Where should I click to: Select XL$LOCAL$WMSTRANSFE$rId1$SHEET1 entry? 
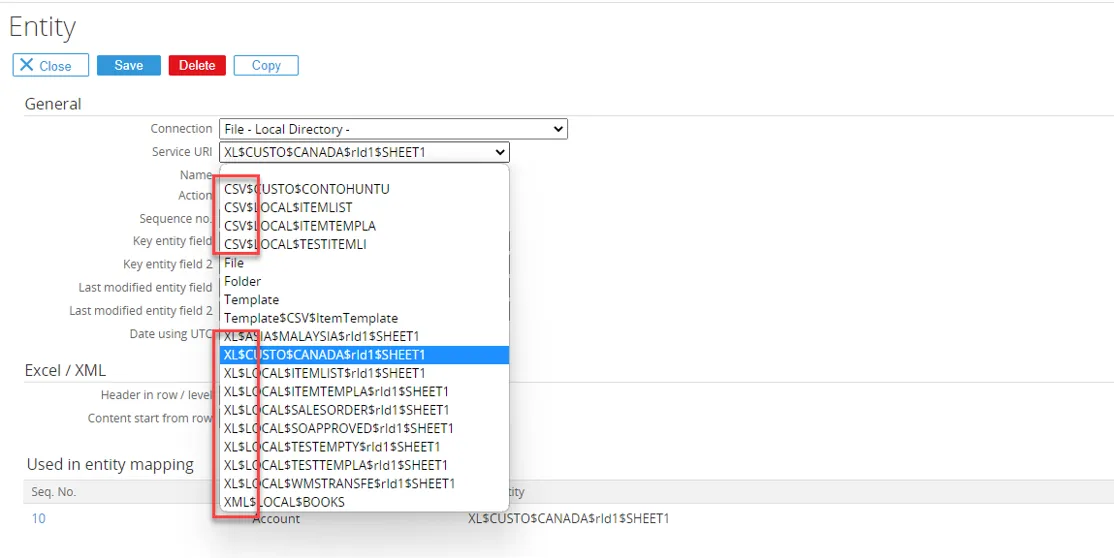339,483
